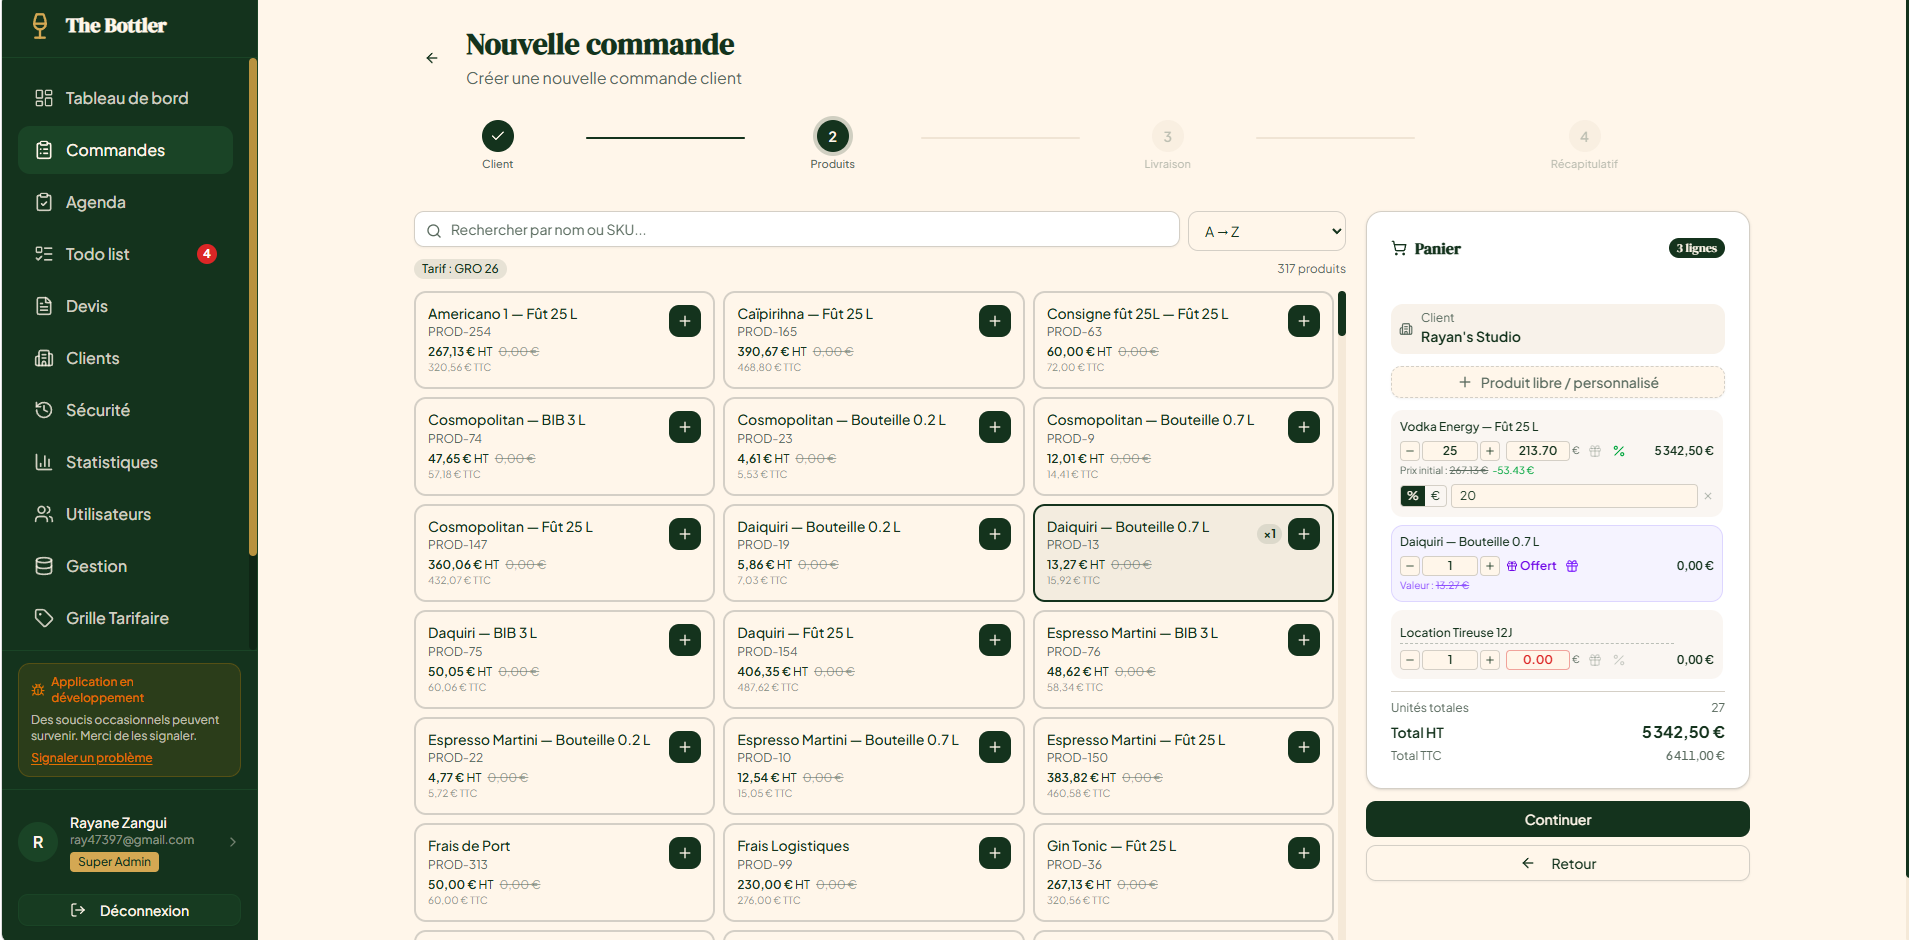This screenshot has height=940, width=1909.
Task: Open Sécurité in sidebar
Action: [x=125, y=410]
